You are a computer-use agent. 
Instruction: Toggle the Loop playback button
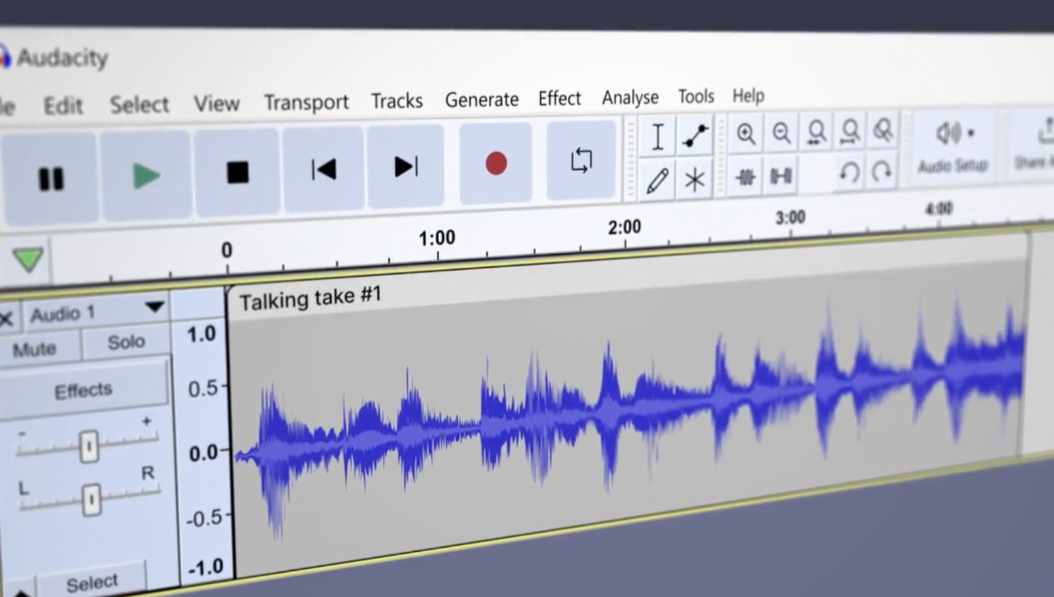(x=581, y=161)
